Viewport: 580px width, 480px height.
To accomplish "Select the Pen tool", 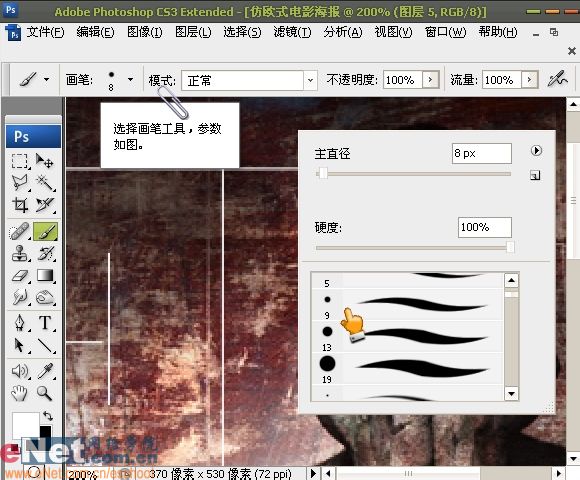I will (20, 323).
